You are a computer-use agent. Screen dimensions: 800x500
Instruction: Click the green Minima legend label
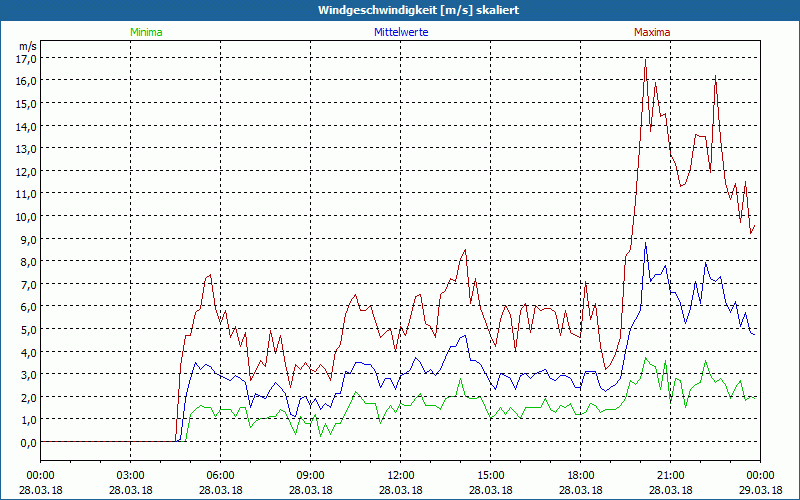(146, 32)
